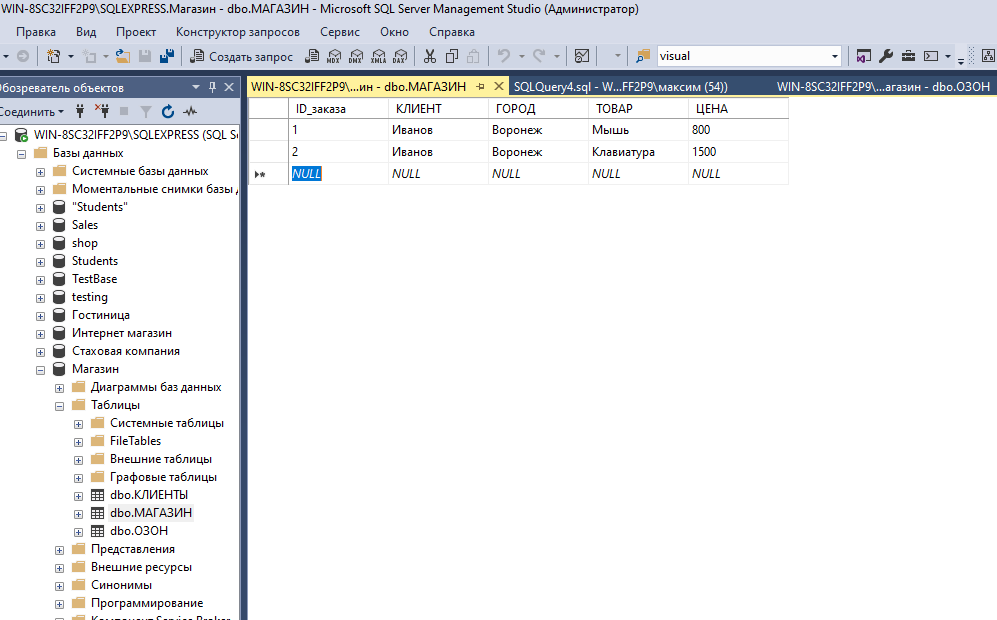Click the MDX query icon
The height and width of the screenshot is (620, 997).
pyautogui.click(x=334, y=57)
